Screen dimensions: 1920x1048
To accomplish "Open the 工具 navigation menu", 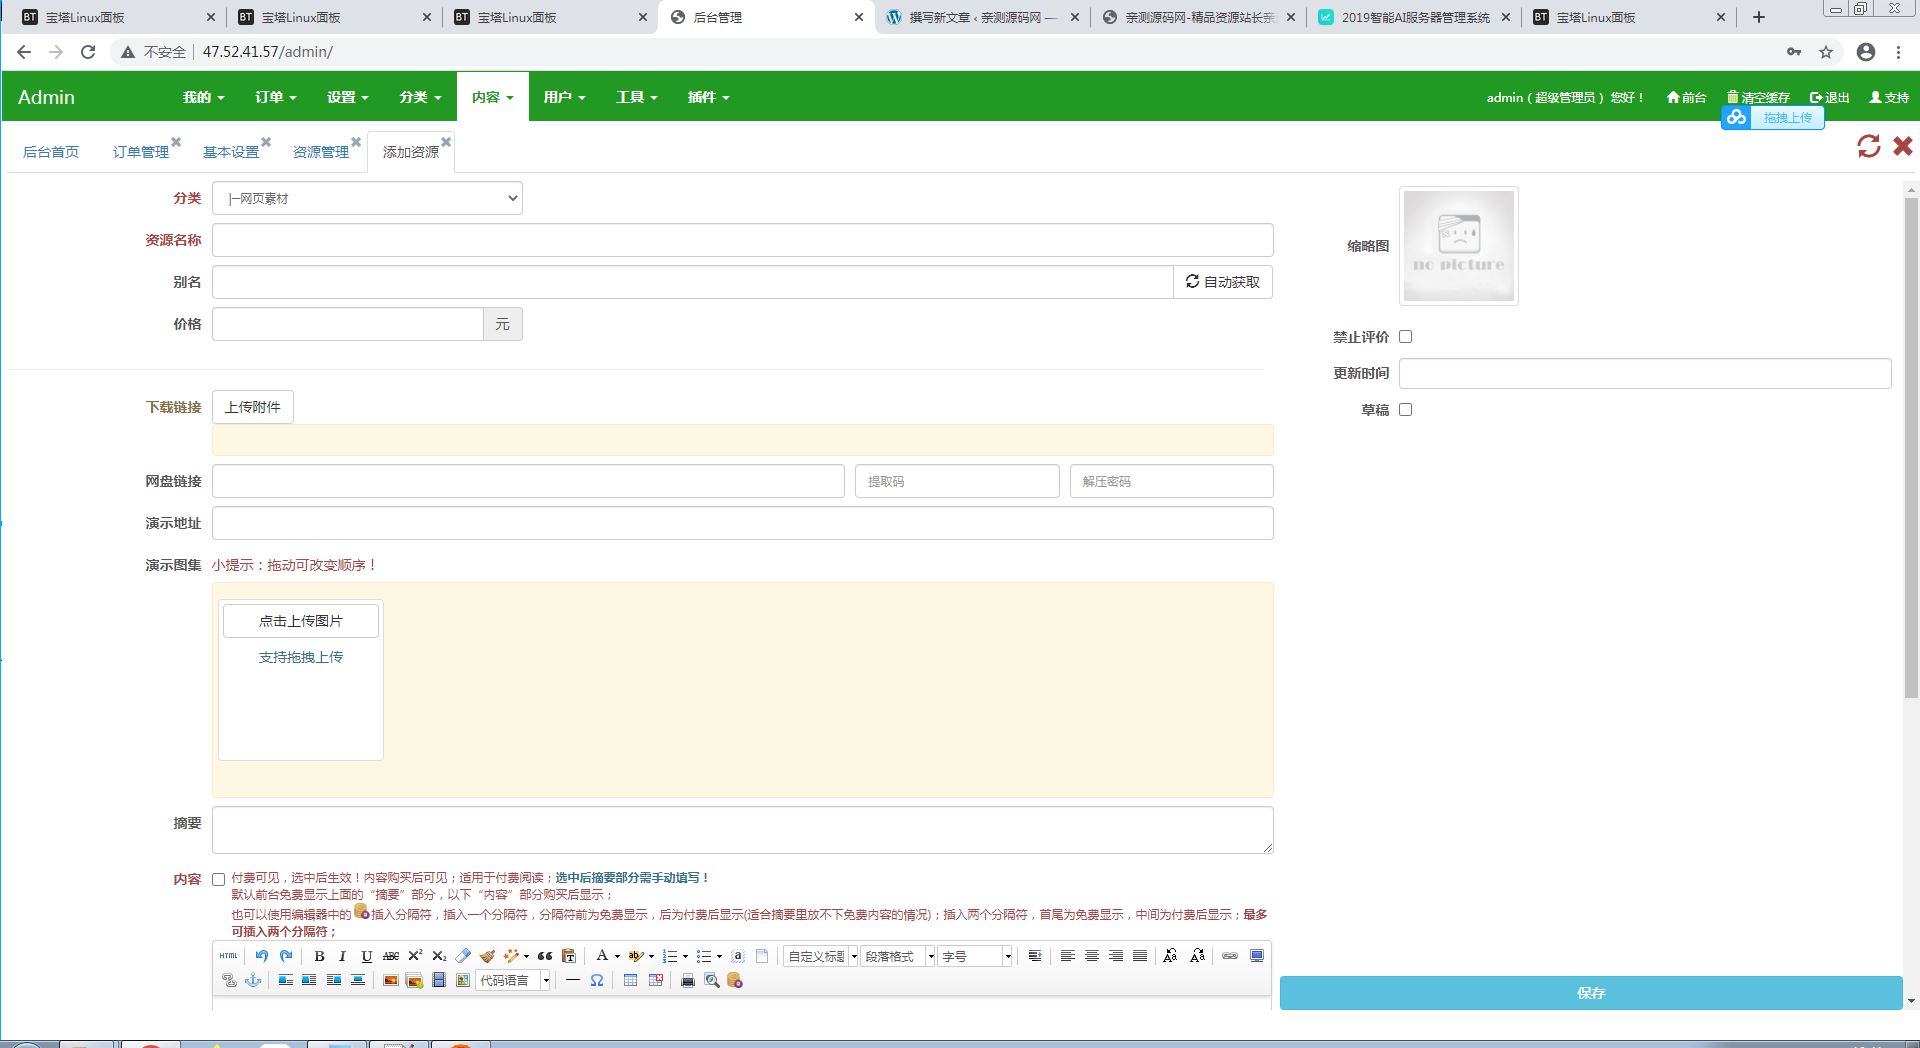I will coord(636,97).
